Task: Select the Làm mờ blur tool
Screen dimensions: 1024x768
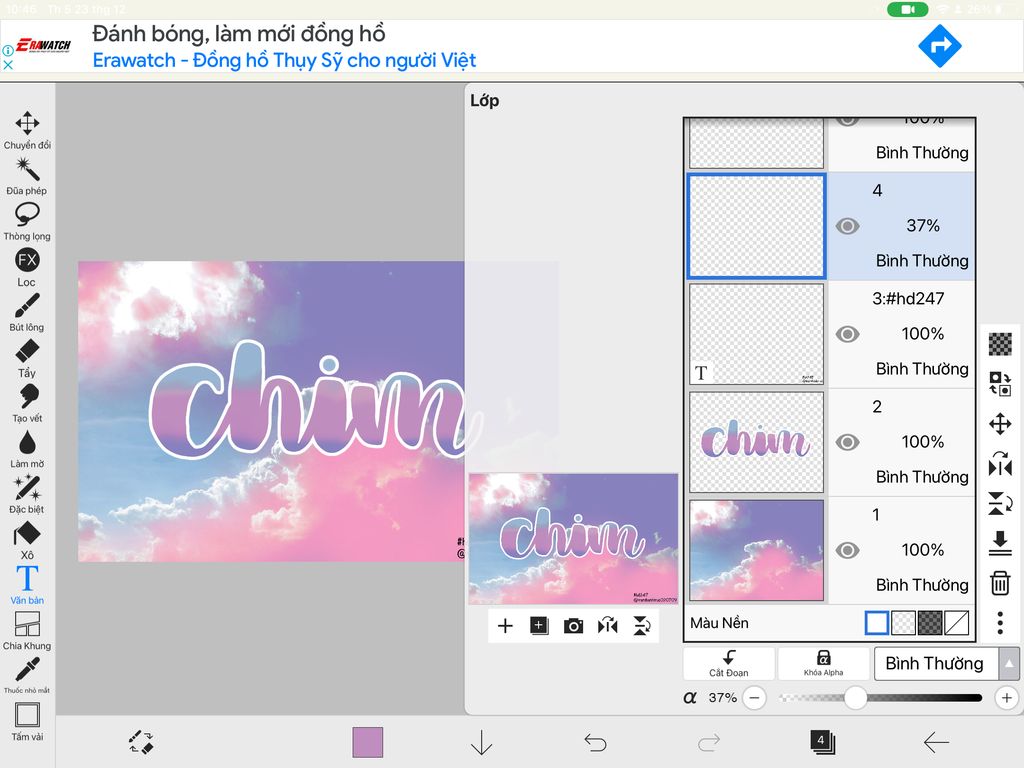Action: 27,449
